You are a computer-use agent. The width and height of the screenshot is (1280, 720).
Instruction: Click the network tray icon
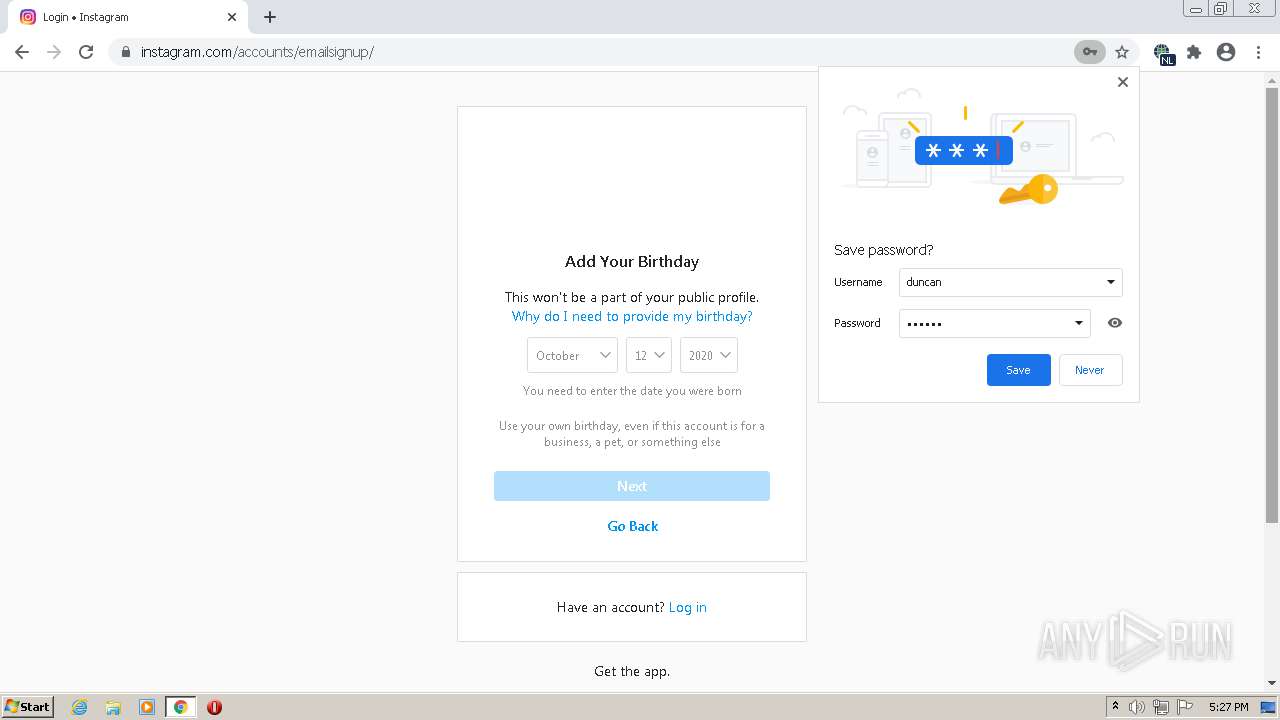(1161, 707)
